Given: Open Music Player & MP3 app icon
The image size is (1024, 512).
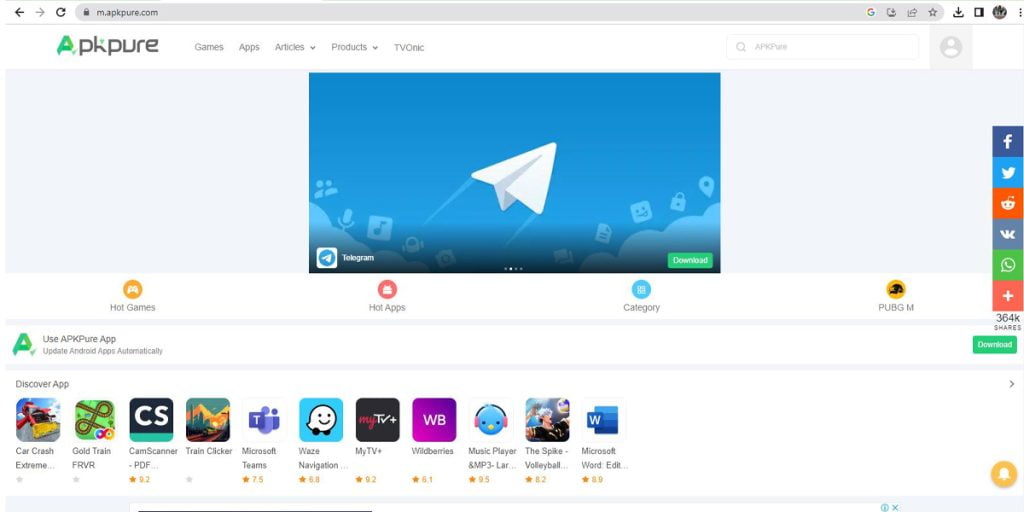Looking at the screenshot, I should coord(491,420).
